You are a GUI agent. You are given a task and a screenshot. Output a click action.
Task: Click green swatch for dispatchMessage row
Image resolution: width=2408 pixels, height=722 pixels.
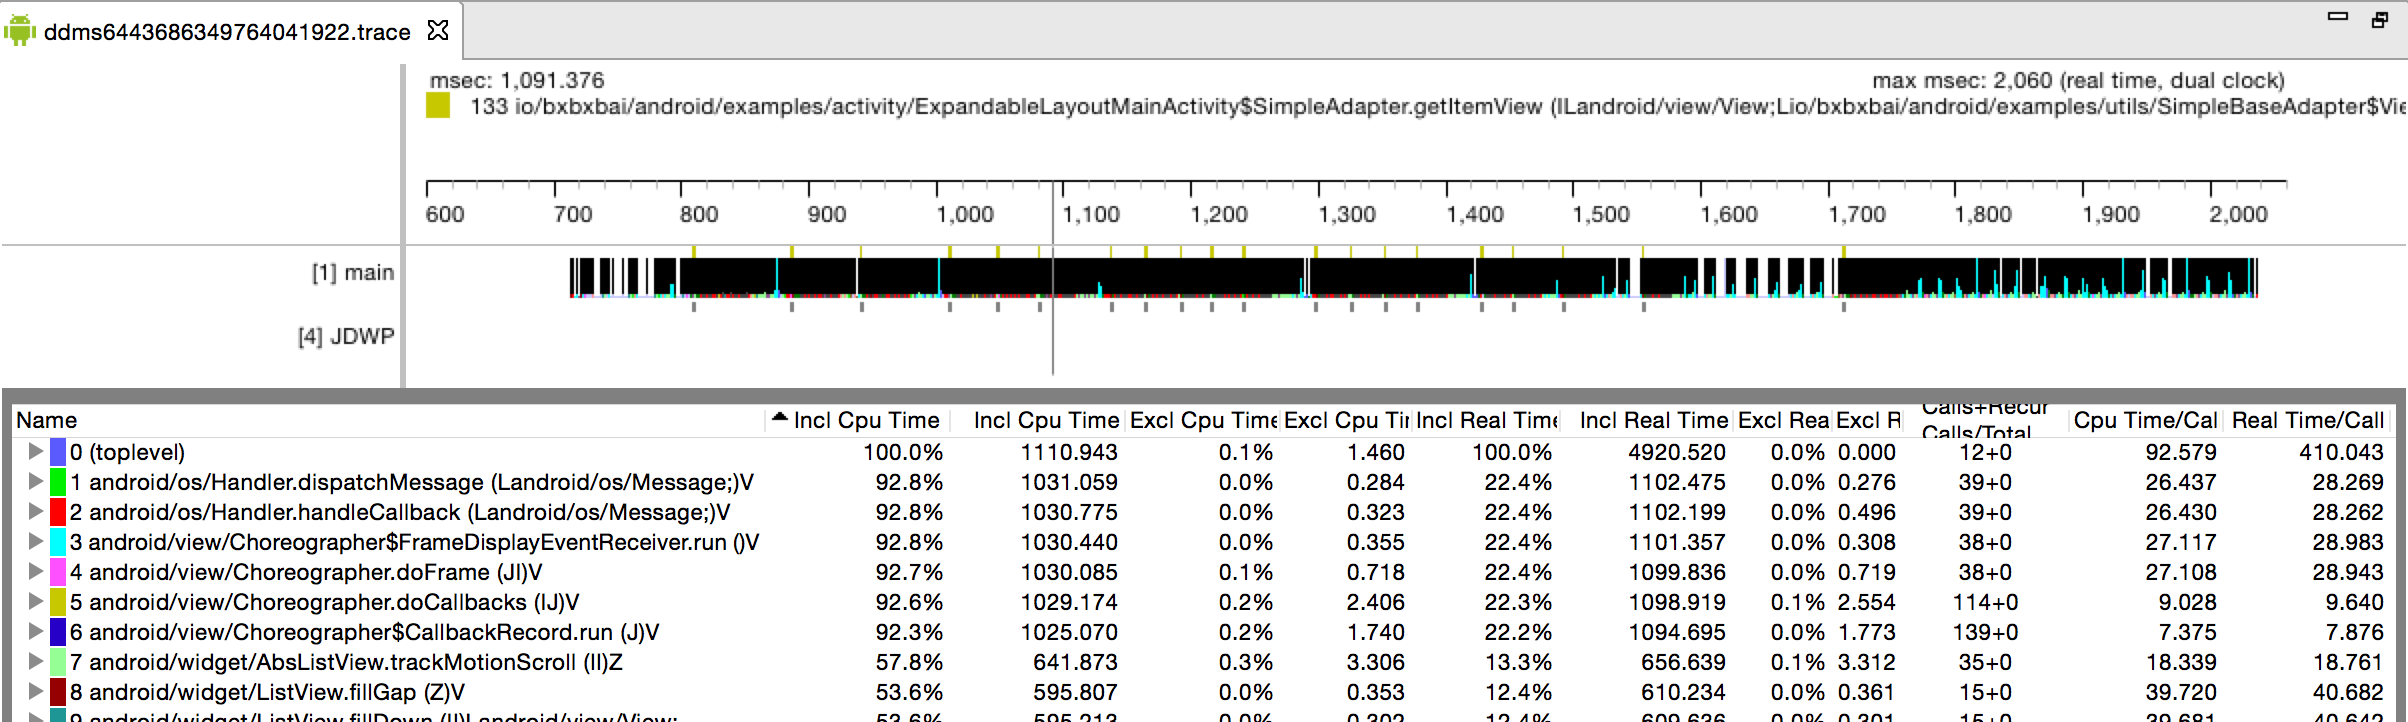(58, 482)
